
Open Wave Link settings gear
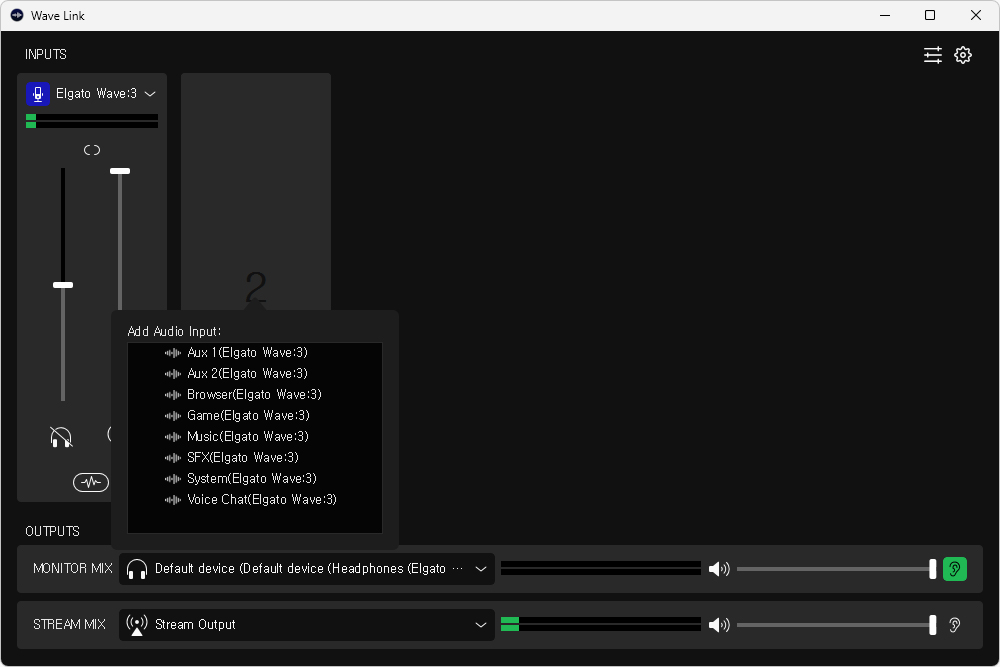click(x=963, y=55)
